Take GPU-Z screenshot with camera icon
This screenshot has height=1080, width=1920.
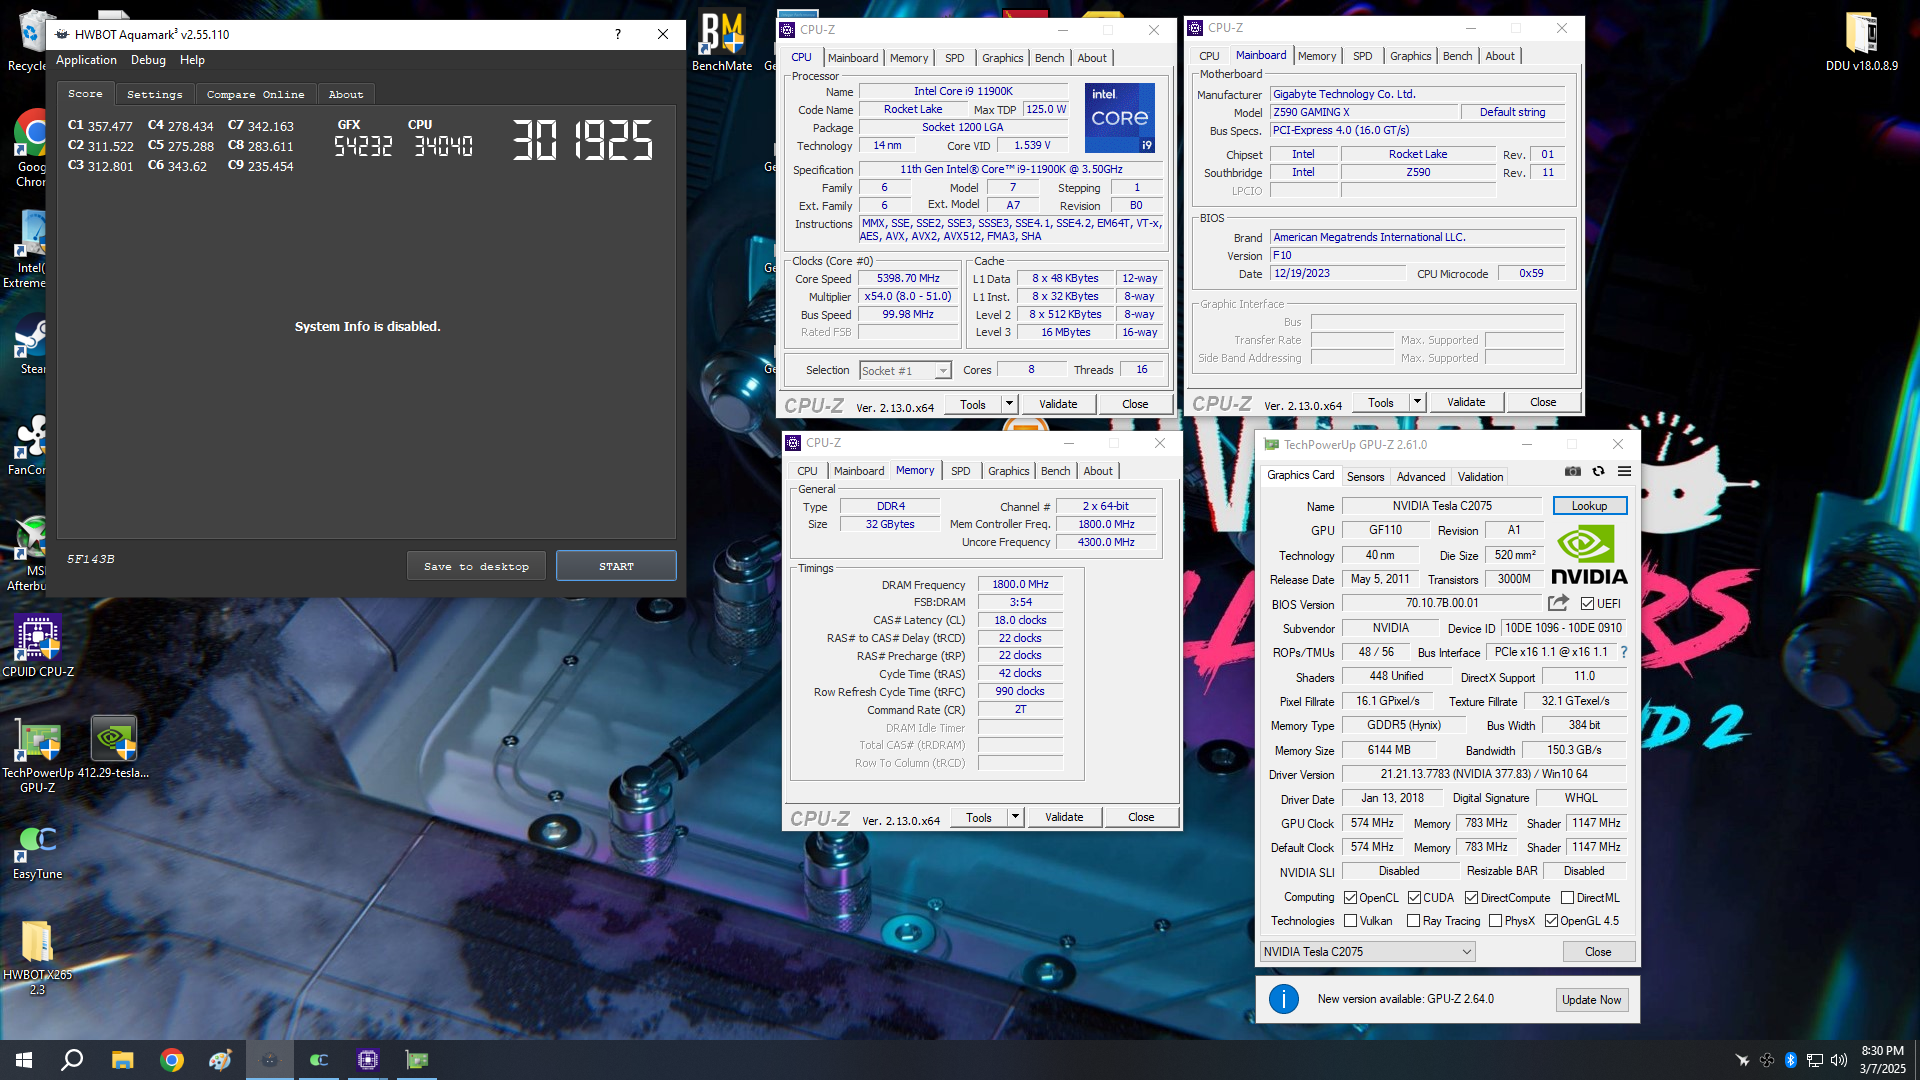point(1573,471)
